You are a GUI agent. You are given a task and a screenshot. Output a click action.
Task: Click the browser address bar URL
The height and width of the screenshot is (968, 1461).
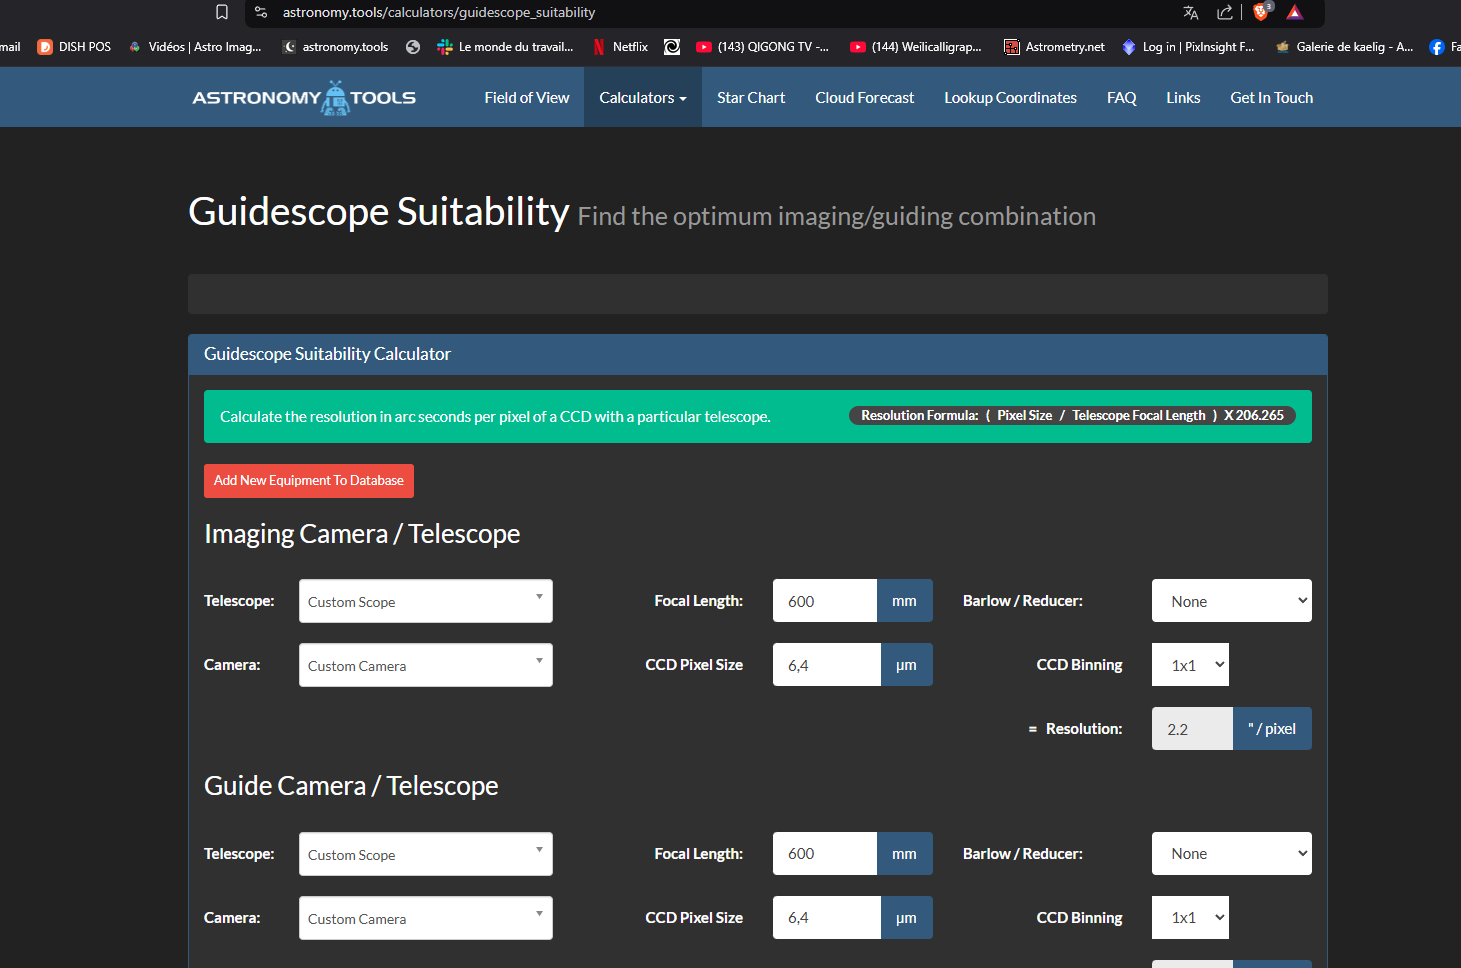click(x=439, y=12)
